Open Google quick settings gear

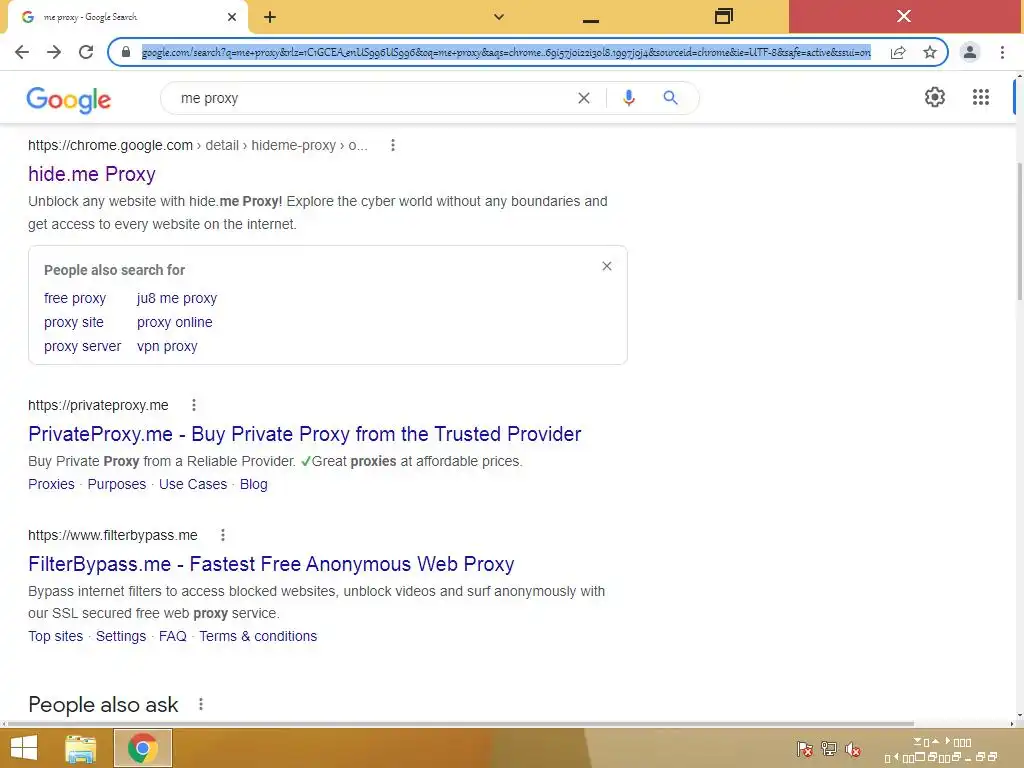[935, 97]
